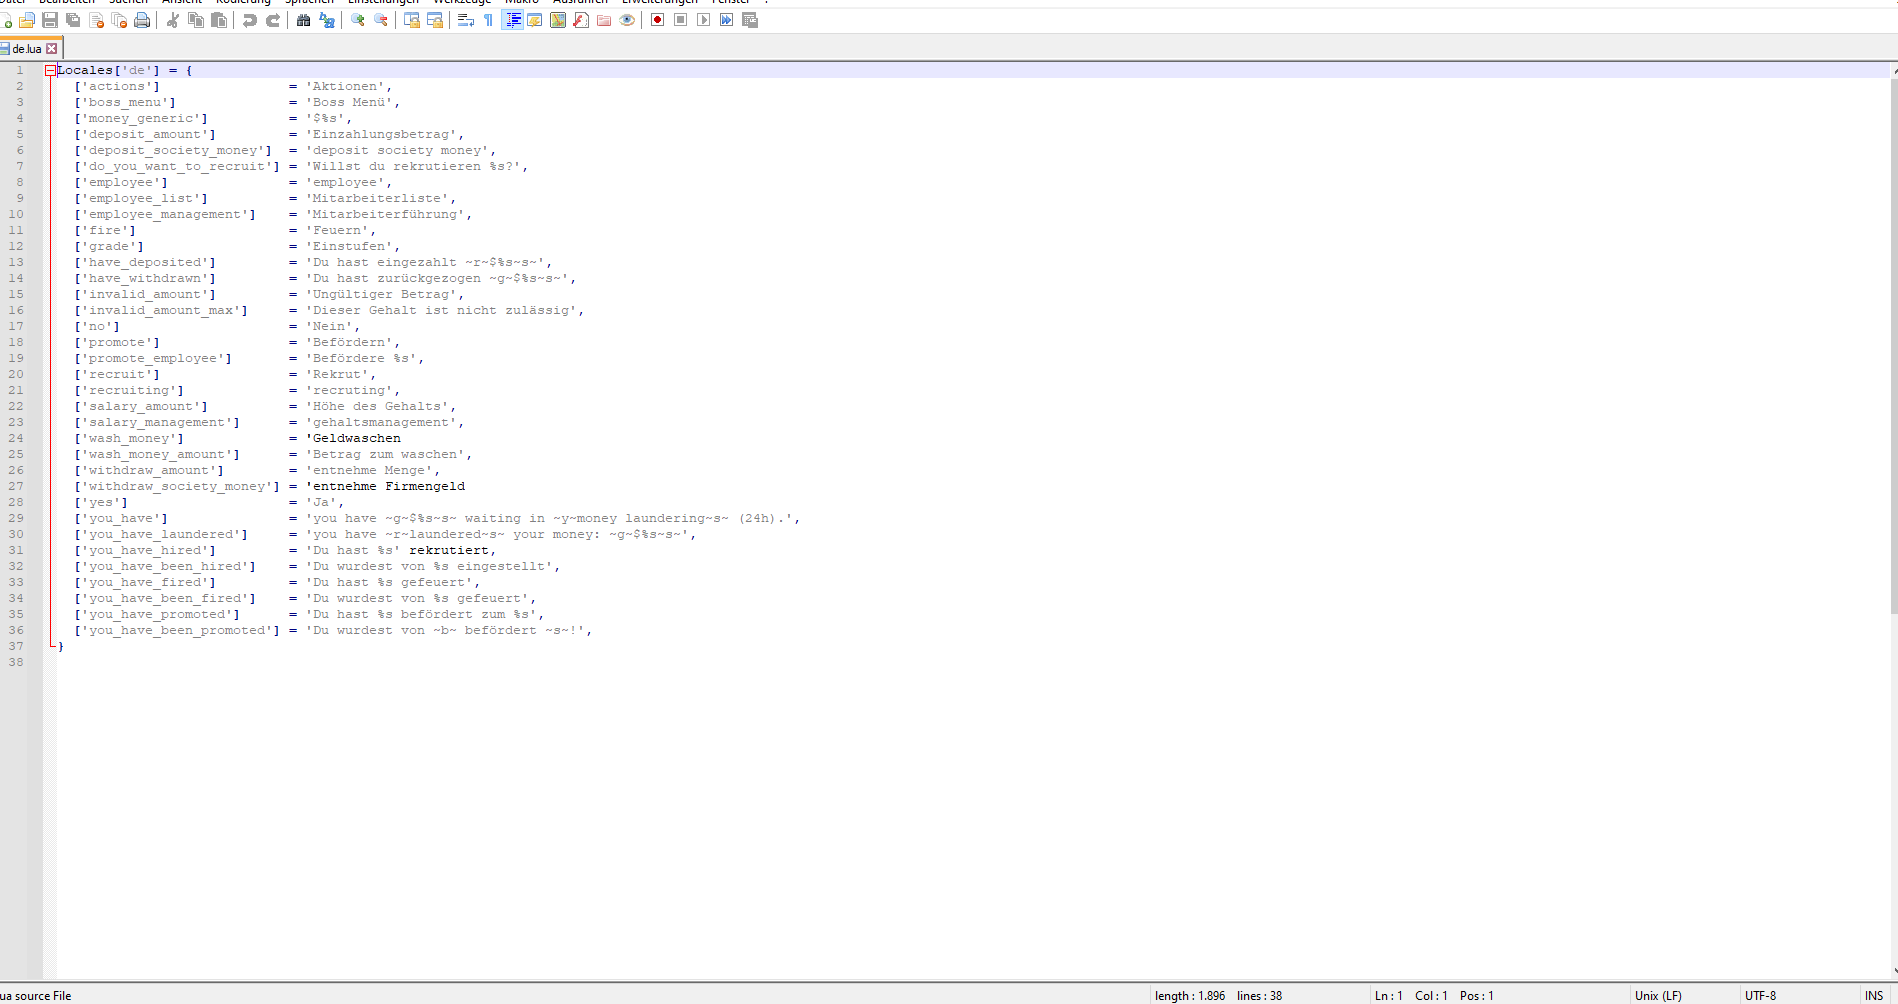Toggle INS insert mode indicator
The height and width of the screenshot is (1004, 1898).
pyautogui.click(x=1874, y=995)
